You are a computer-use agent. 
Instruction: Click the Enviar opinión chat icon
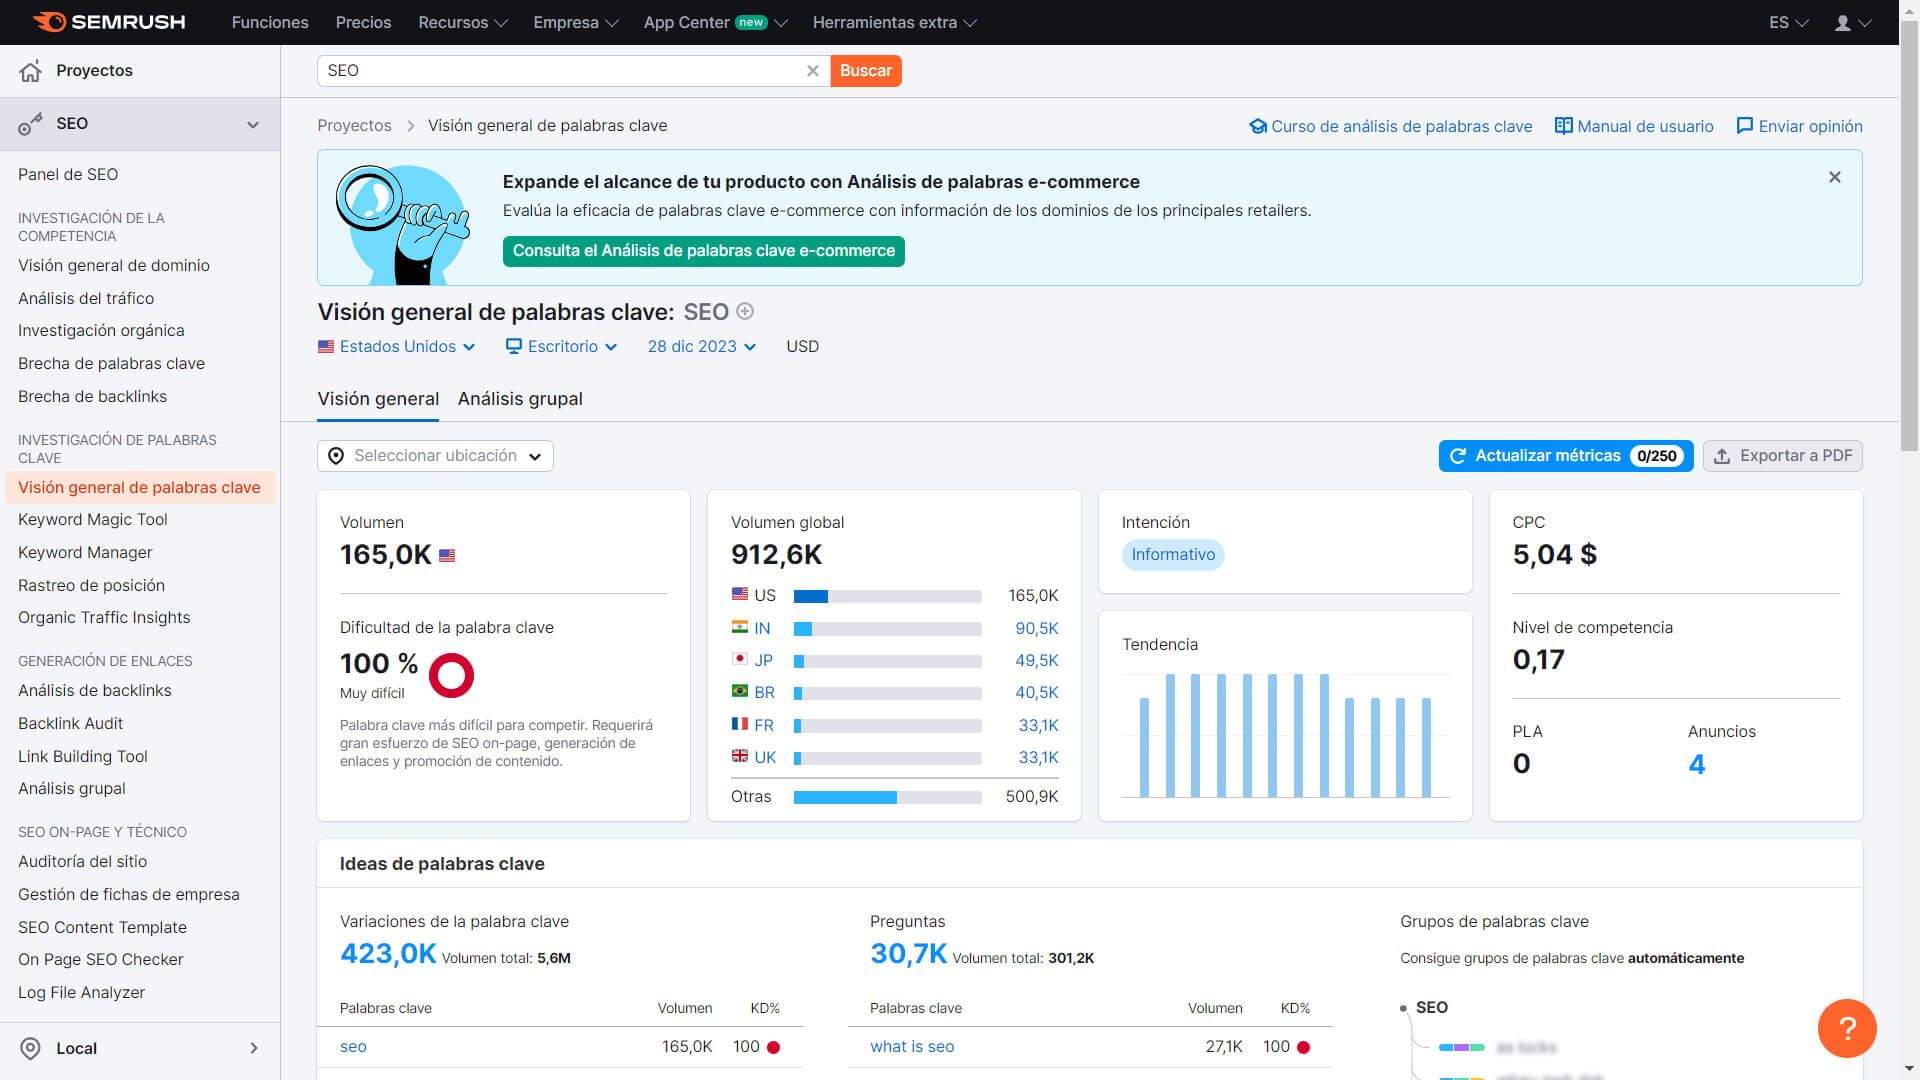tap(1745, 126)
